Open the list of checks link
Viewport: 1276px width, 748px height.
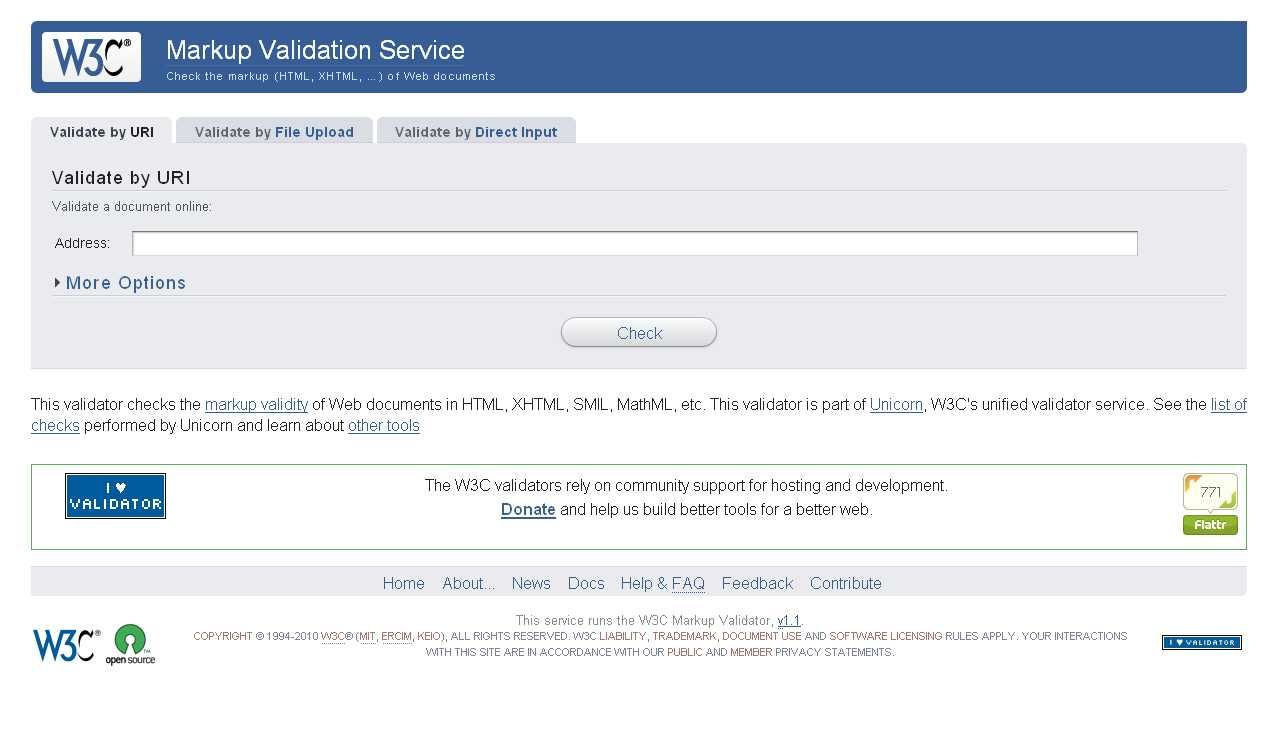tap(1228, 405)
